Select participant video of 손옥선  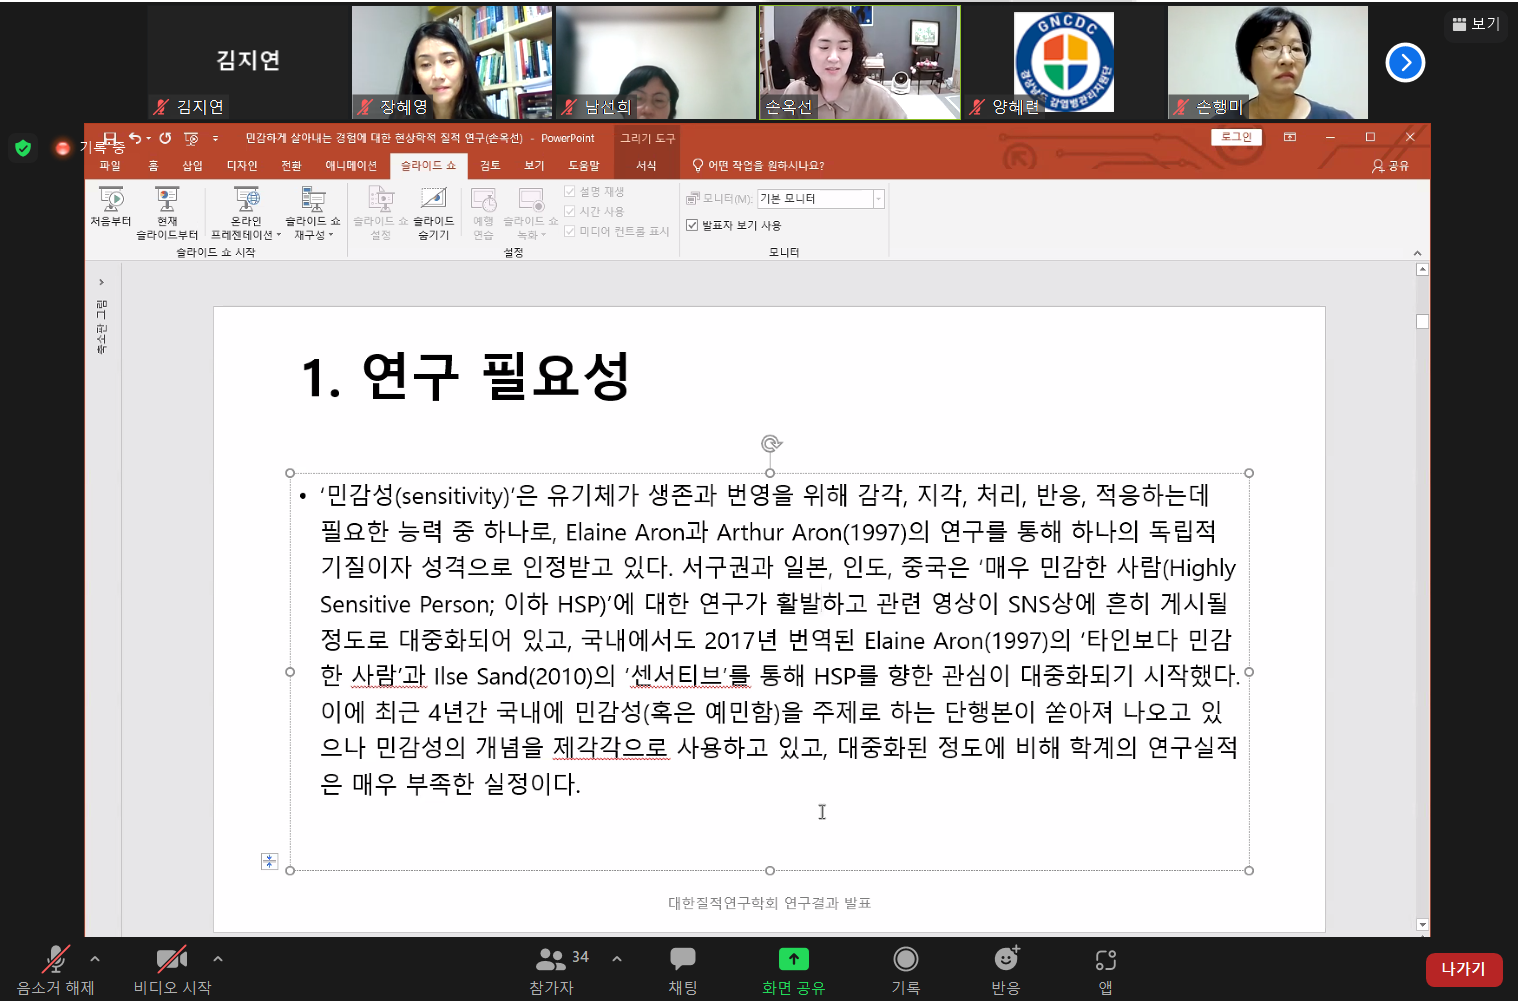pyautogui.click(x=859, y=62)
